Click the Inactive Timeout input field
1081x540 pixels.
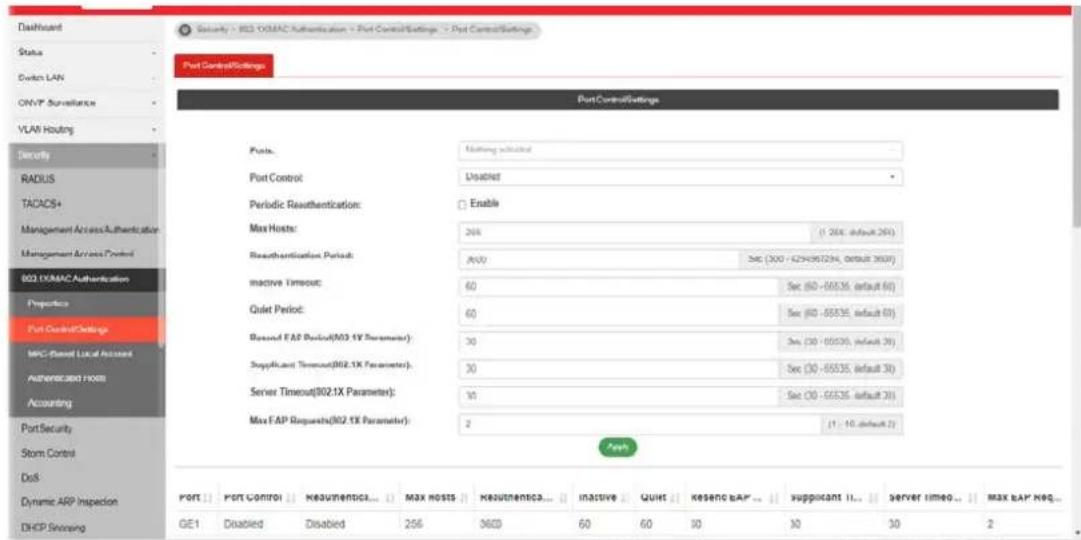pos(618,287)
